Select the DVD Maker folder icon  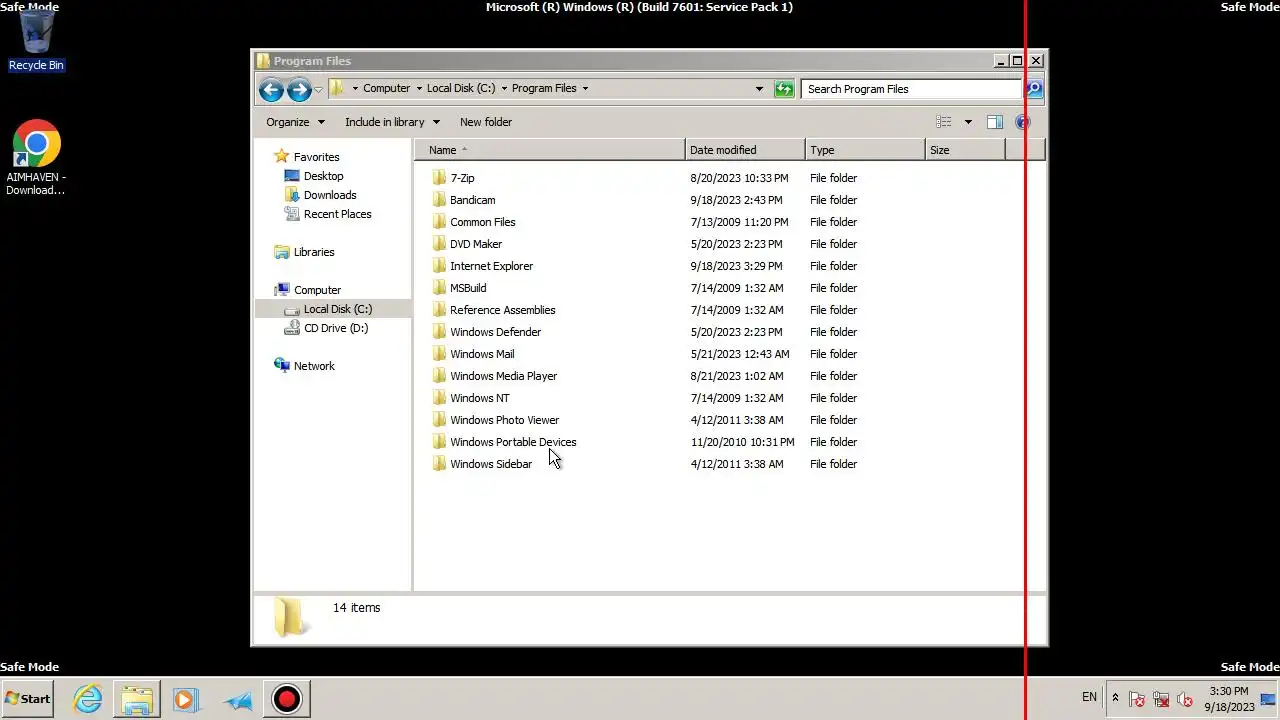[x=438, y=244]
